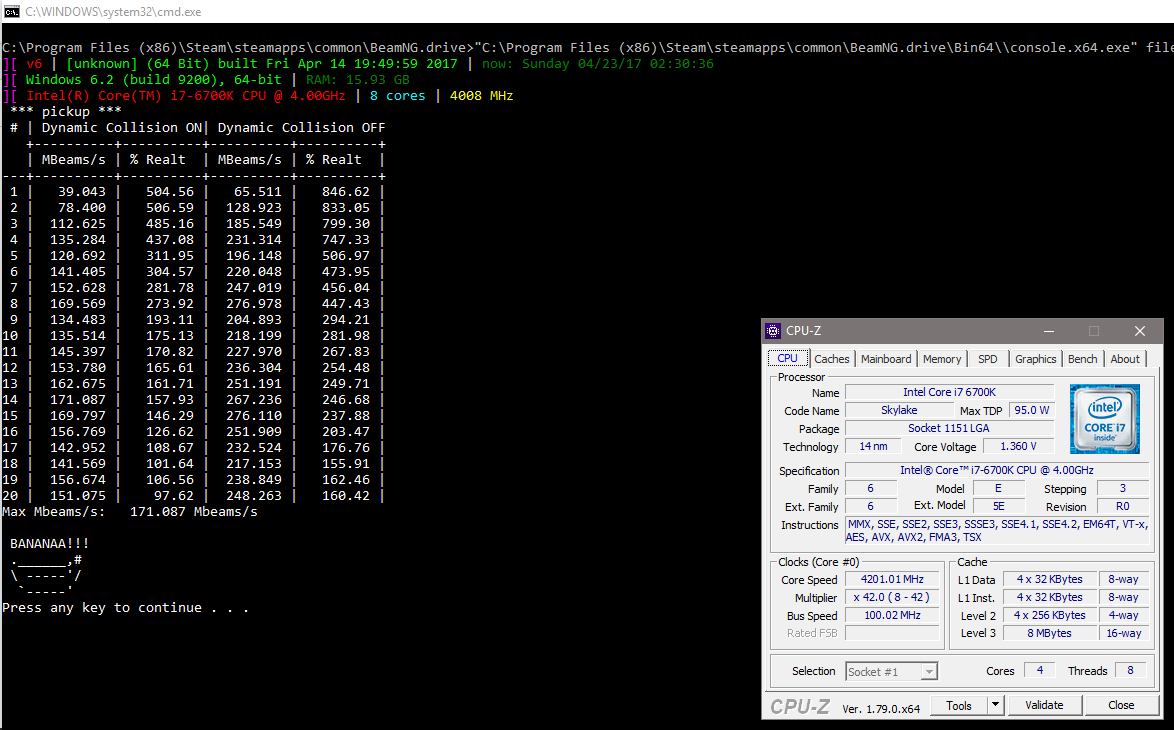
Task: Click the Core Speed value field
Action: click(x=893, y=580)
